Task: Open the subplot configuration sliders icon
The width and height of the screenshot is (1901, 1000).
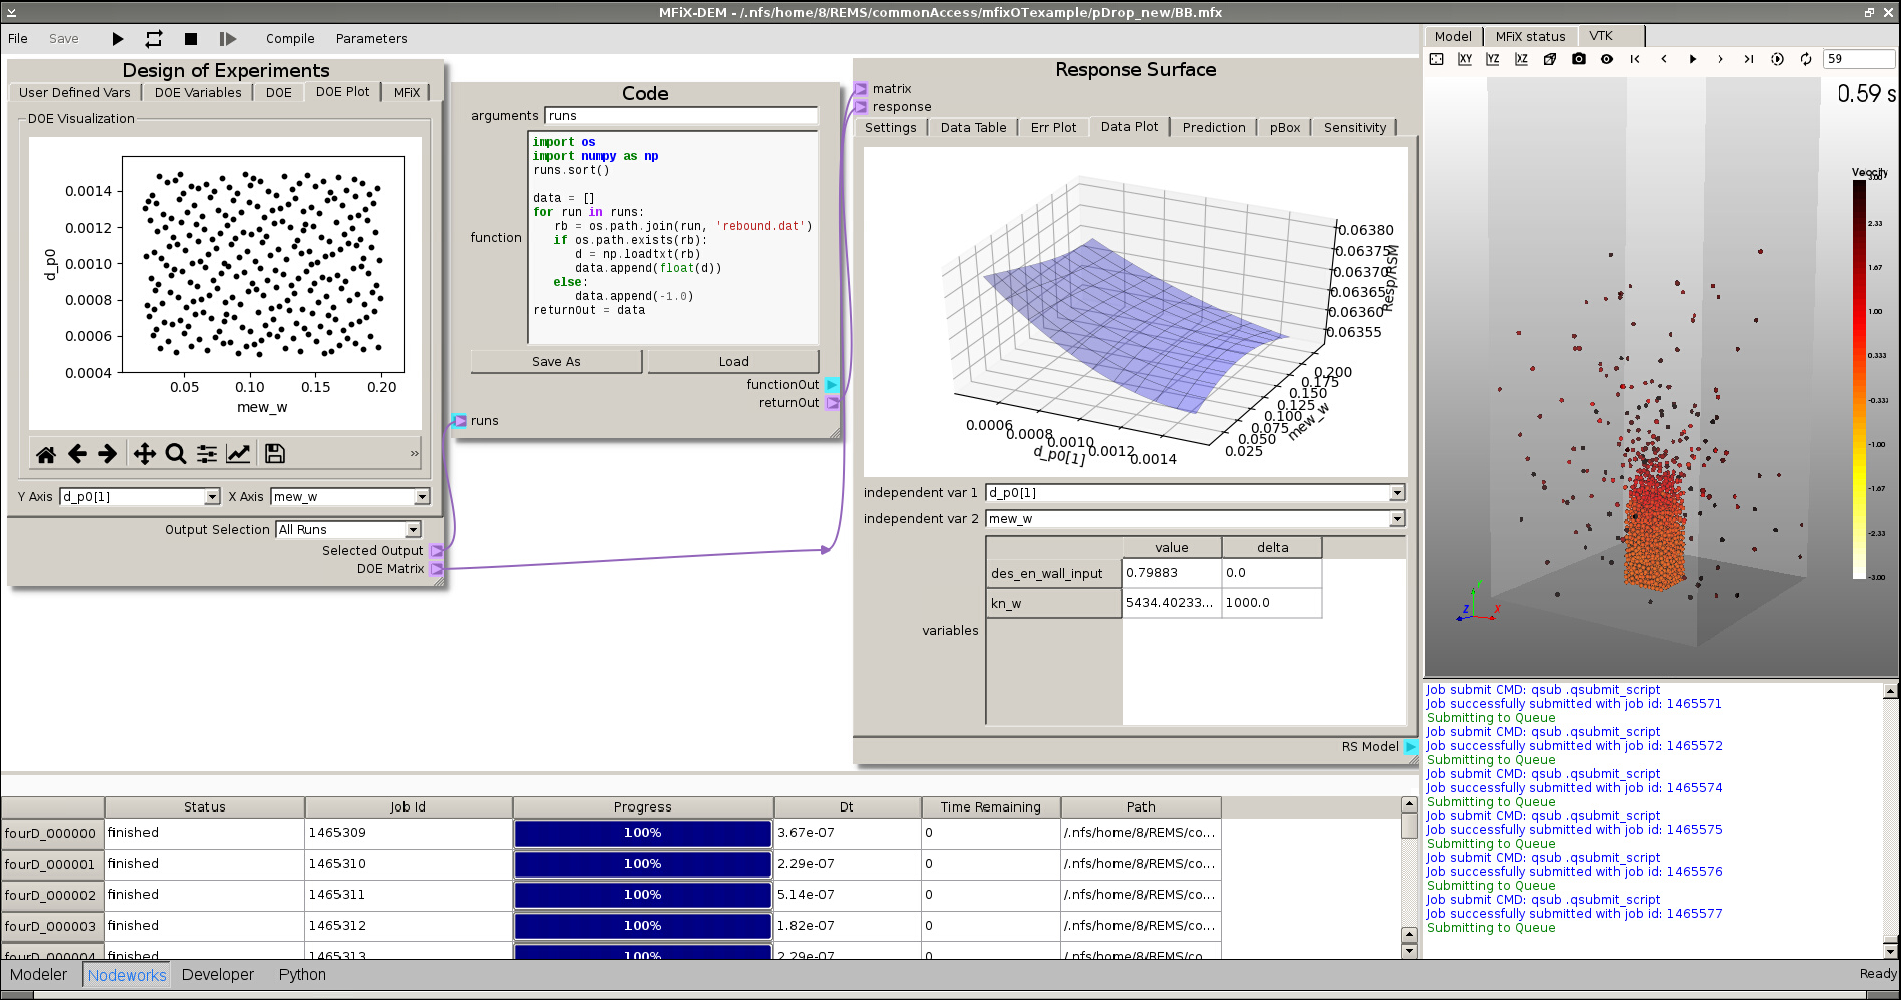Action: [207, 453]
